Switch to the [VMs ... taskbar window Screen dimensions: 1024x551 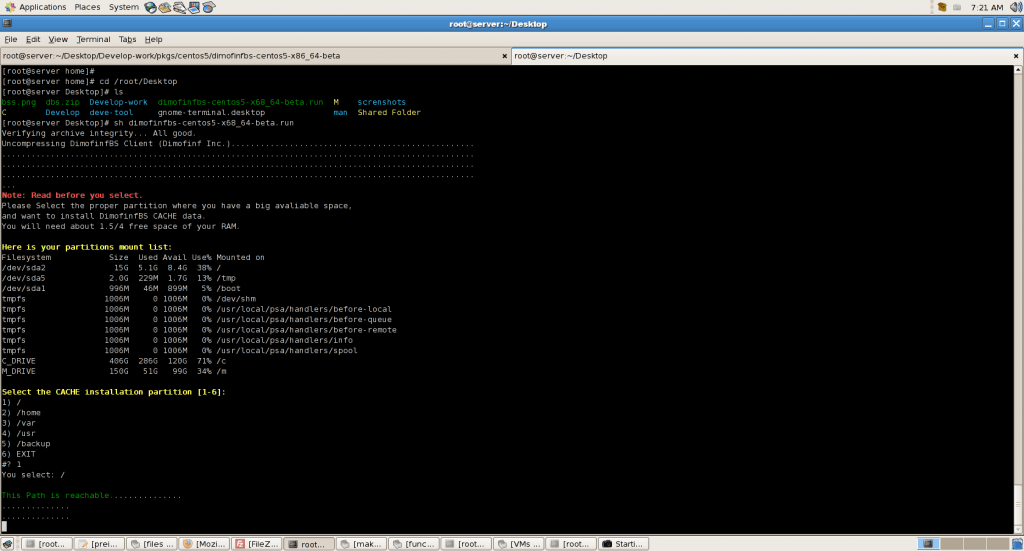pyautogui.click(x=519, y=544)
